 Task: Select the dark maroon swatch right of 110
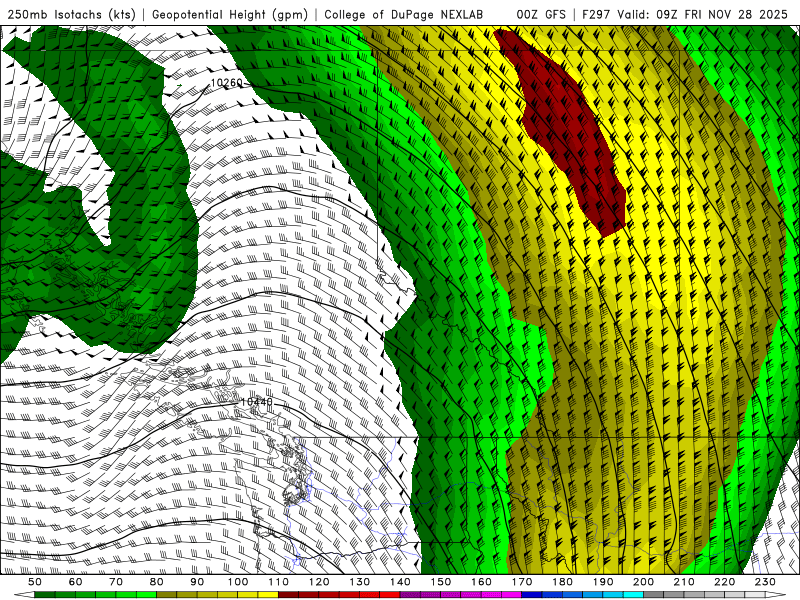[x=288, y=595]
